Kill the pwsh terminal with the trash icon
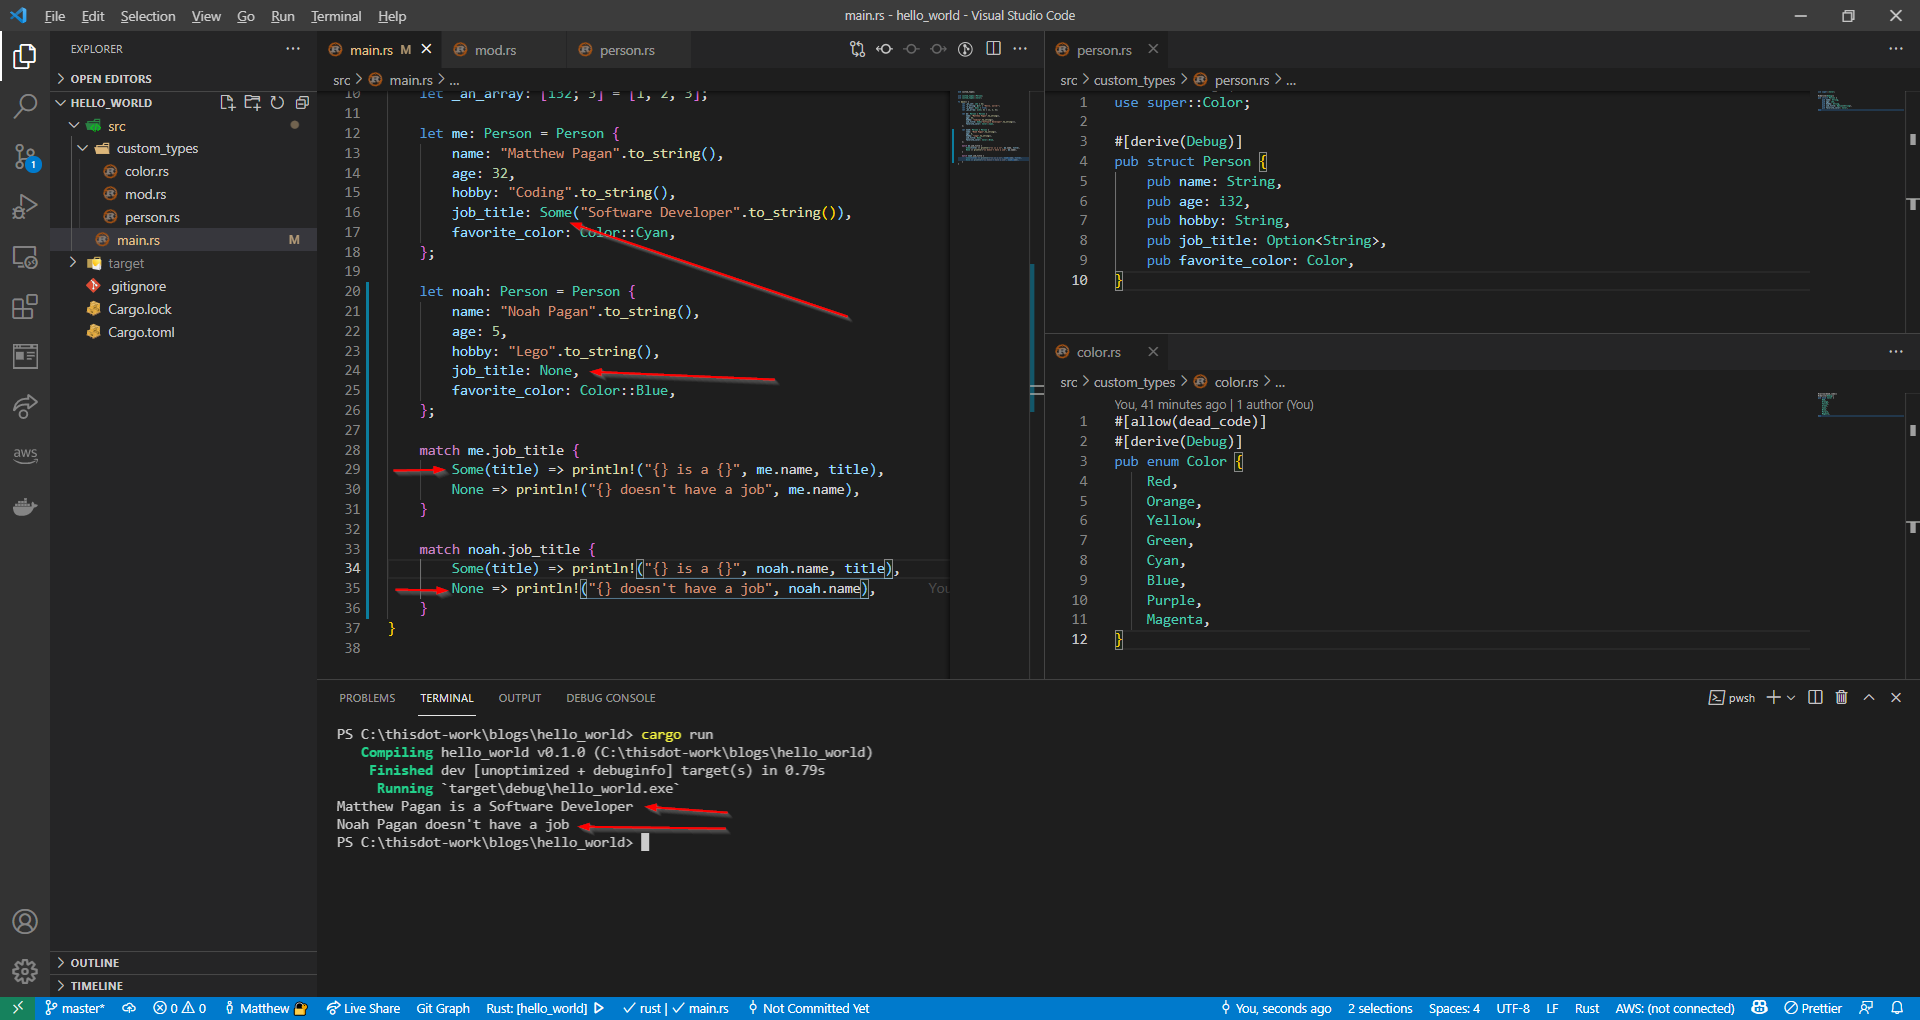 [x=1841, y=697]
